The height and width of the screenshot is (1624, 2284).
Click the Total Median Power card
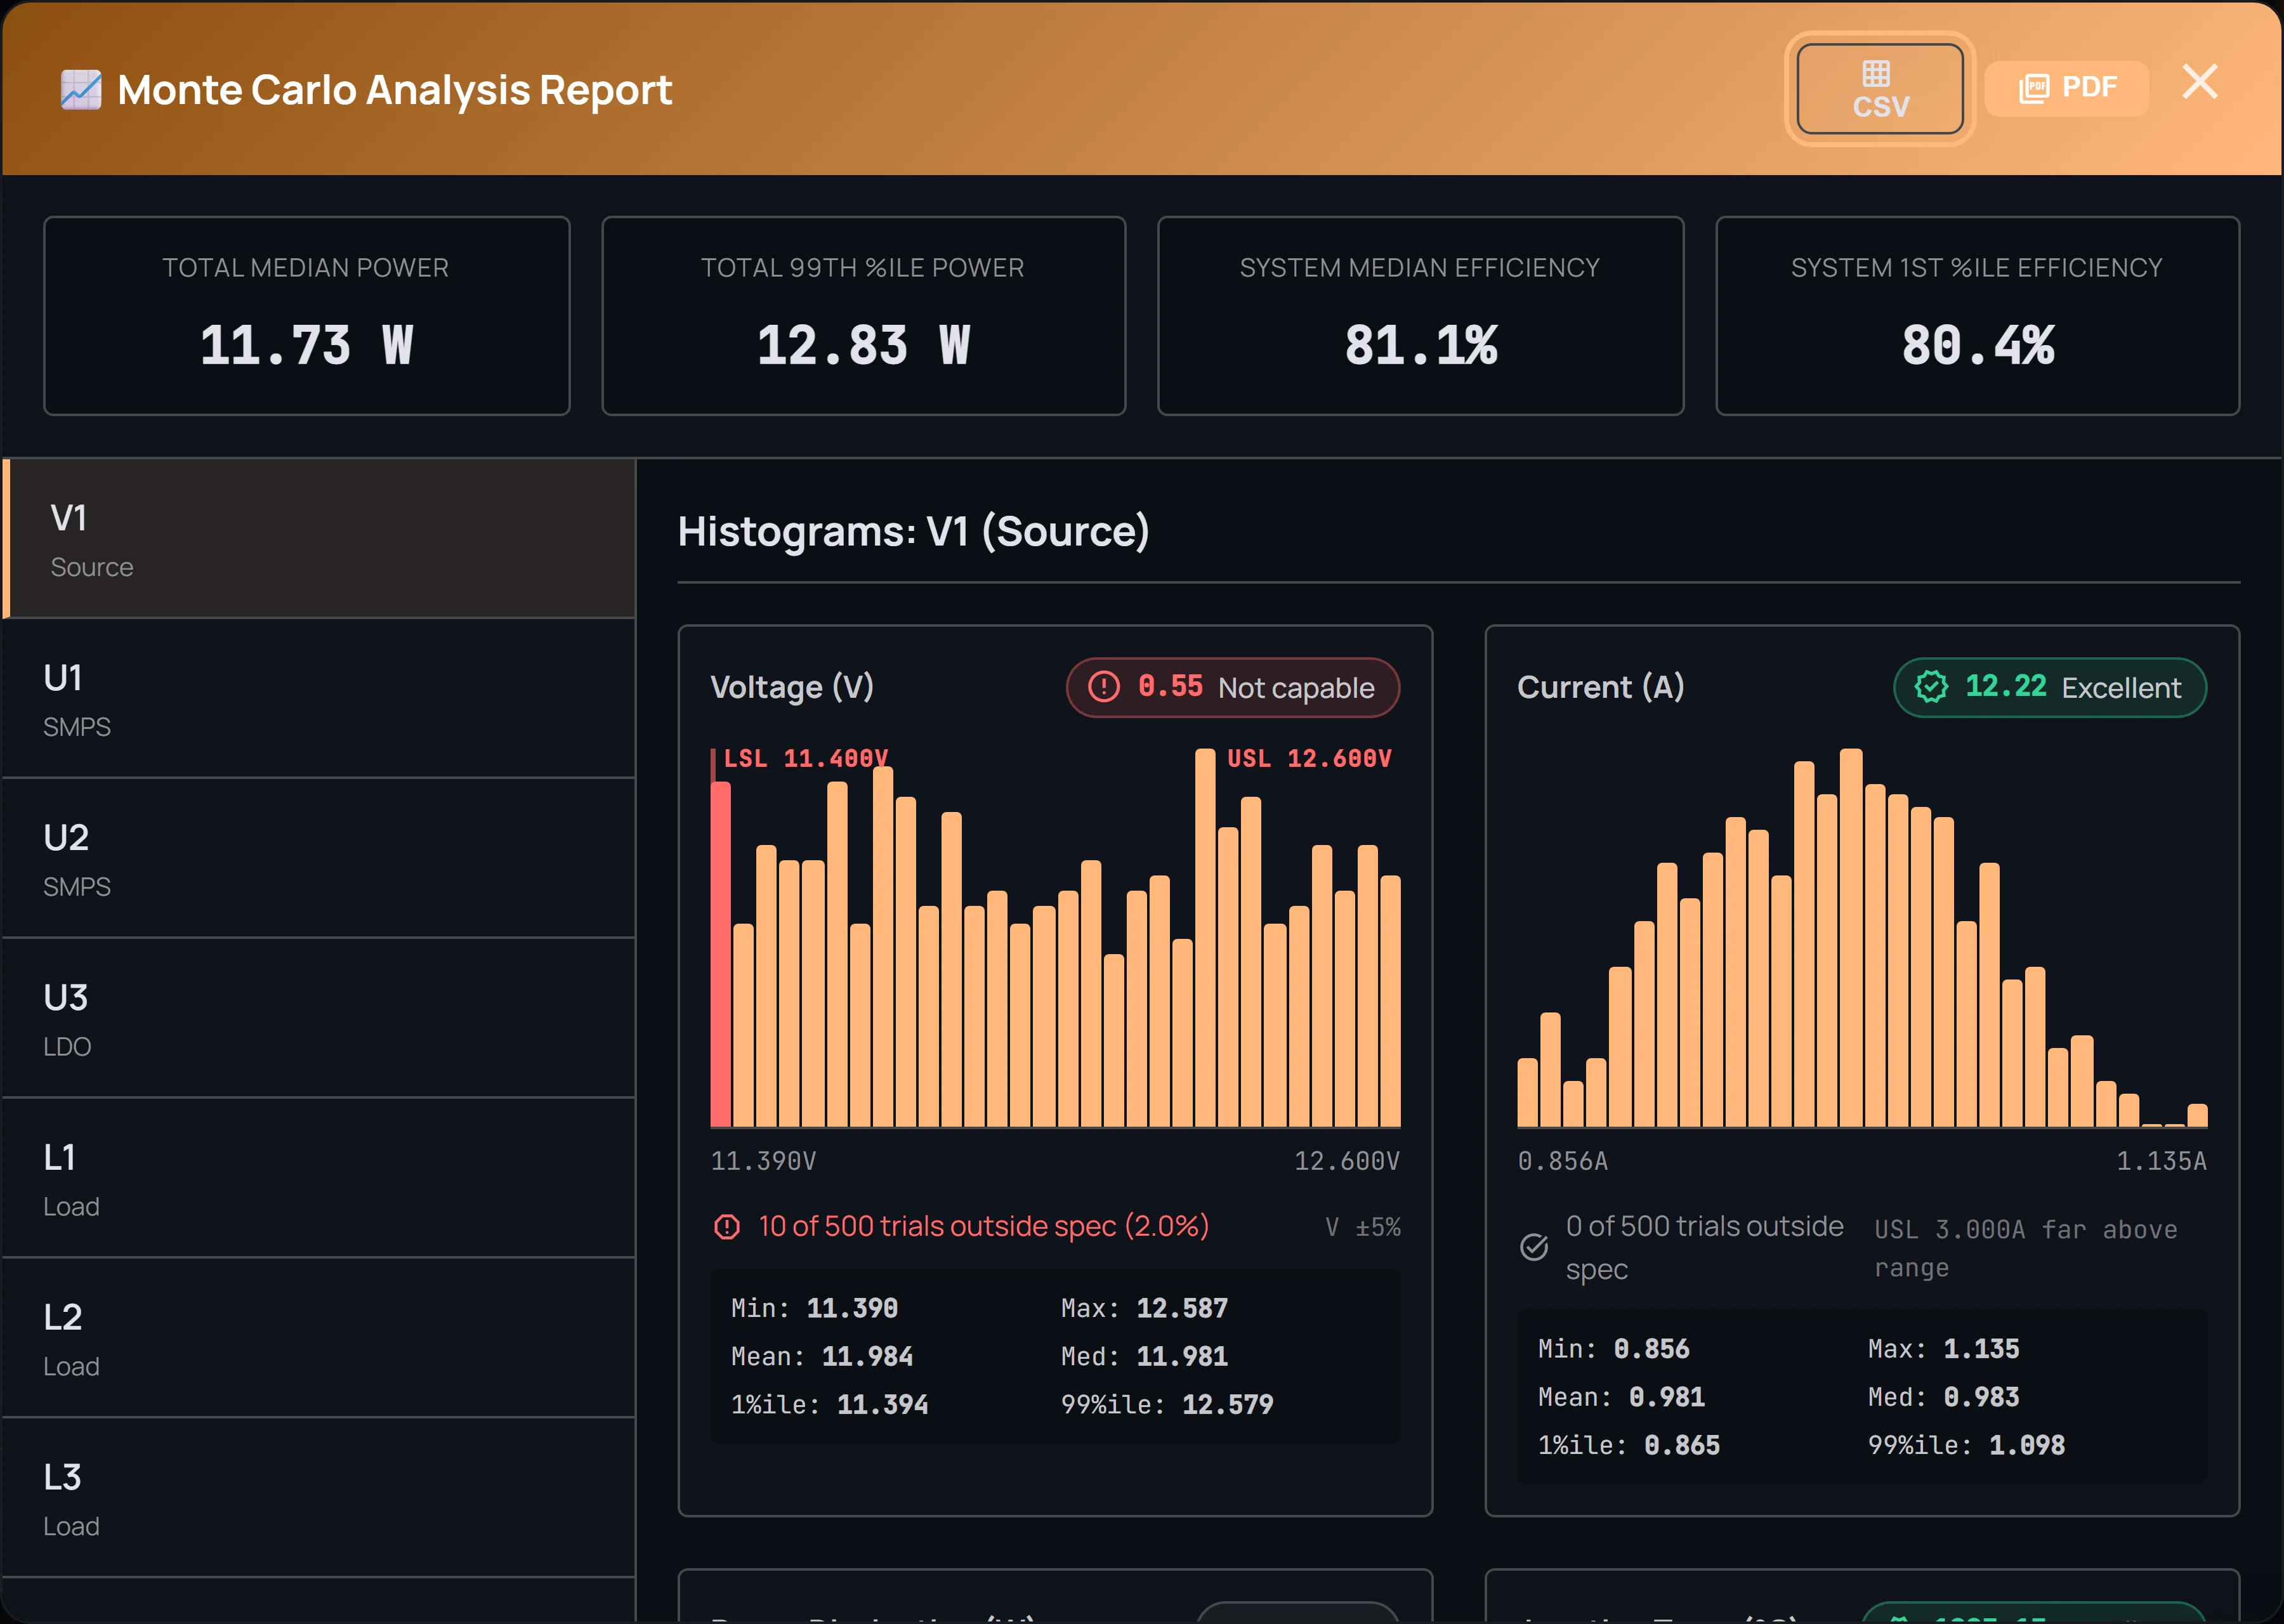(x=307, y=316)
